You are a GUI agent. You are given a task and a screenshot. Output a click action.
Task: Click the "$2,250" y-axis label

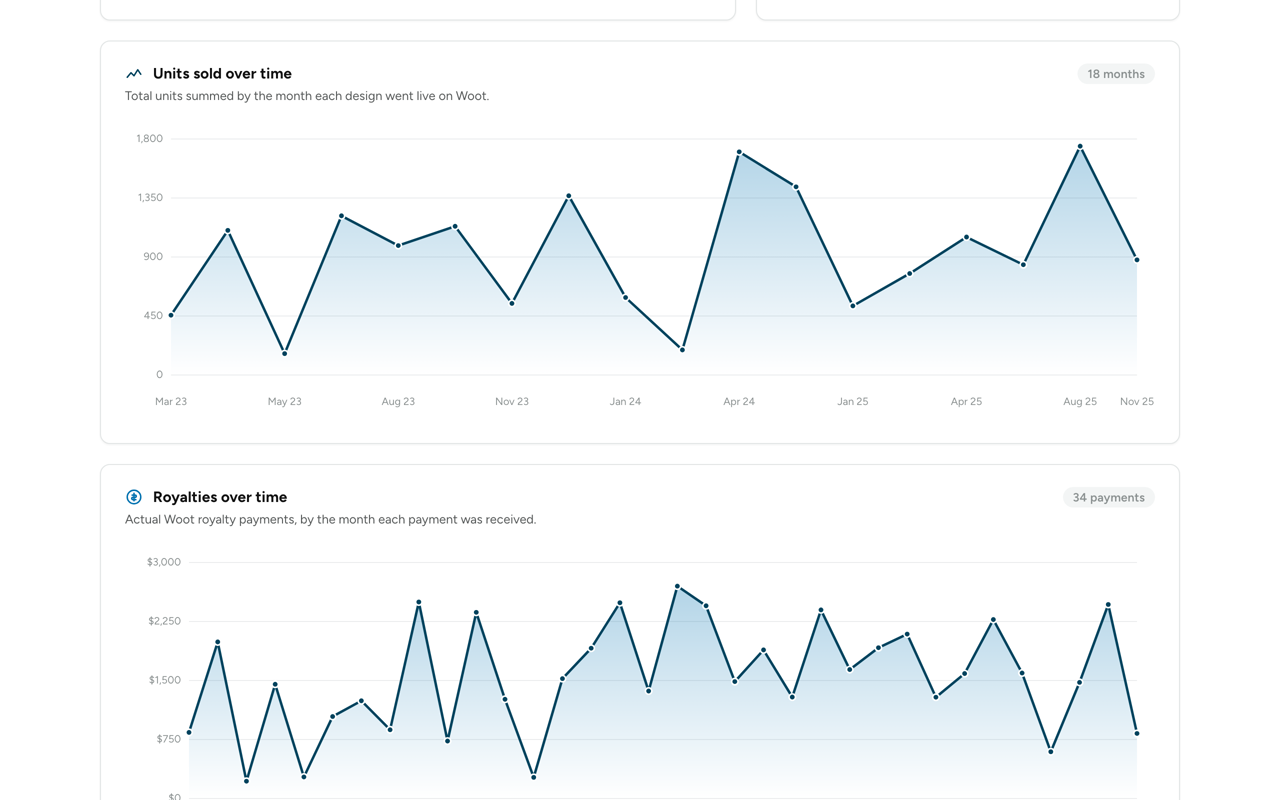click(165, 621)
